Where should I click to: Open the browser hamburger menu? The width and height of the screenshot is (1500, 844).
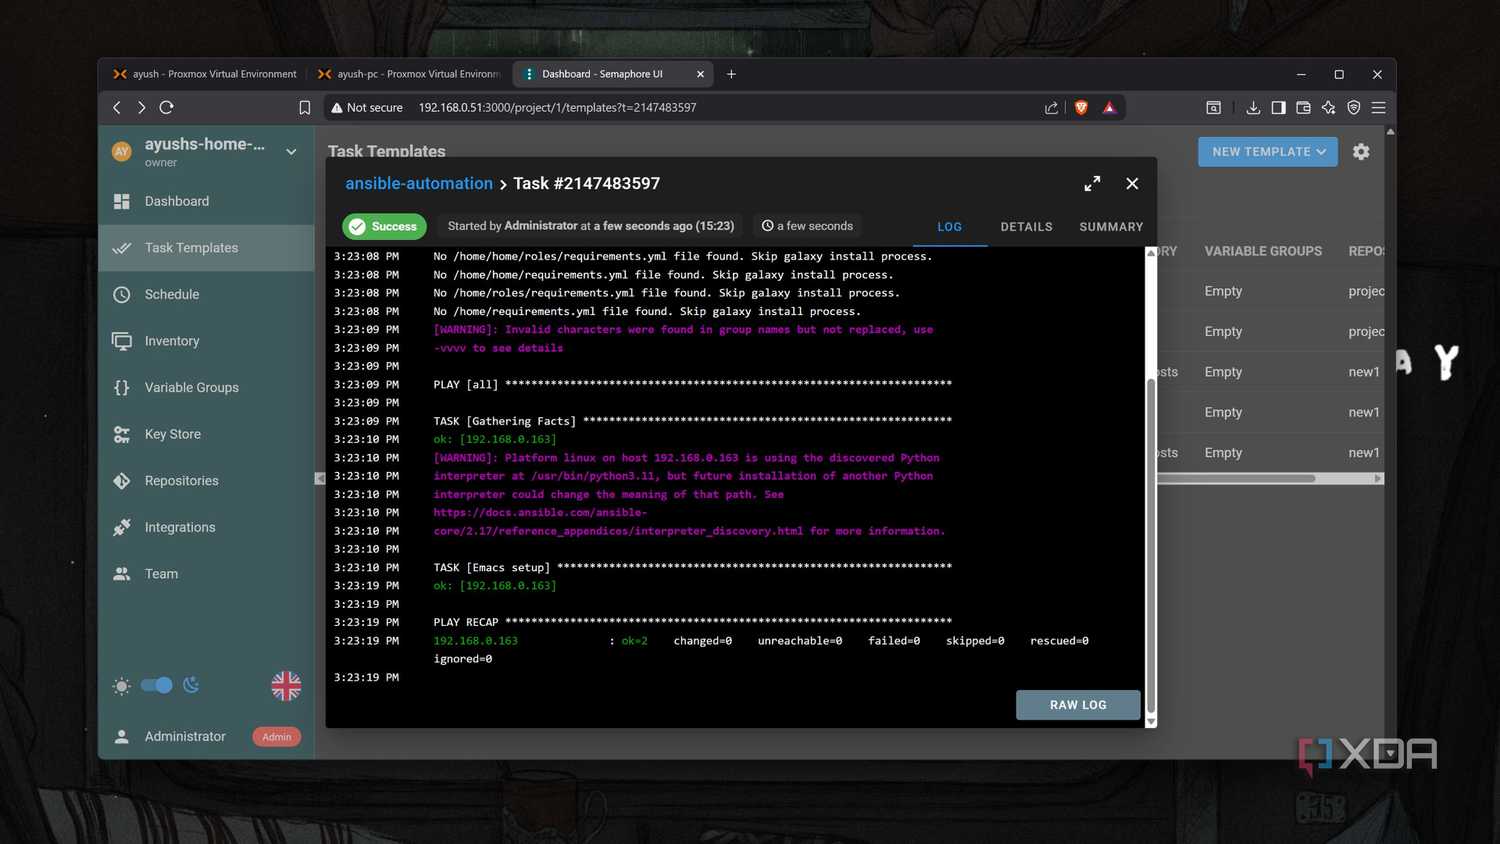tap(1378, 108)
